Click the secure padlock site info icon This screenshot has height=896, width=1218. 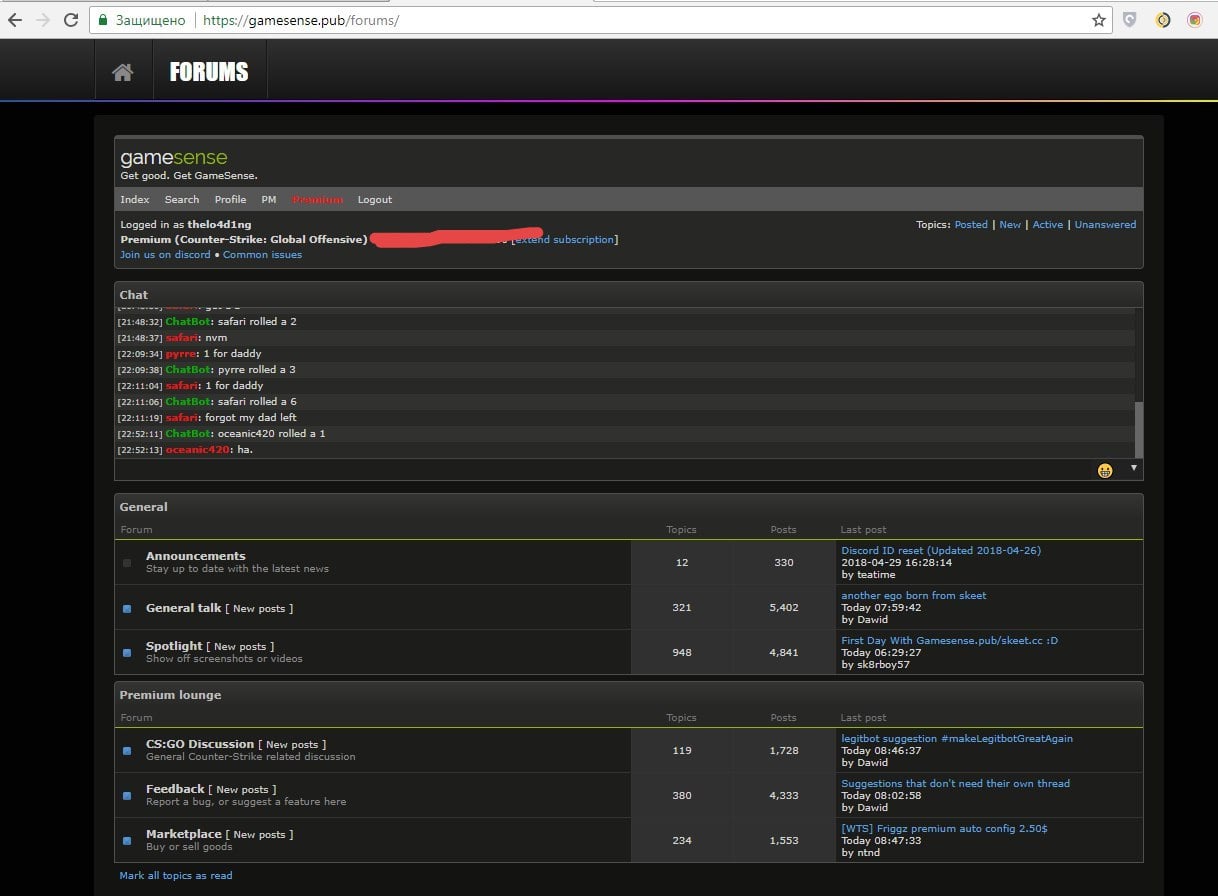(x=102, y=20)
